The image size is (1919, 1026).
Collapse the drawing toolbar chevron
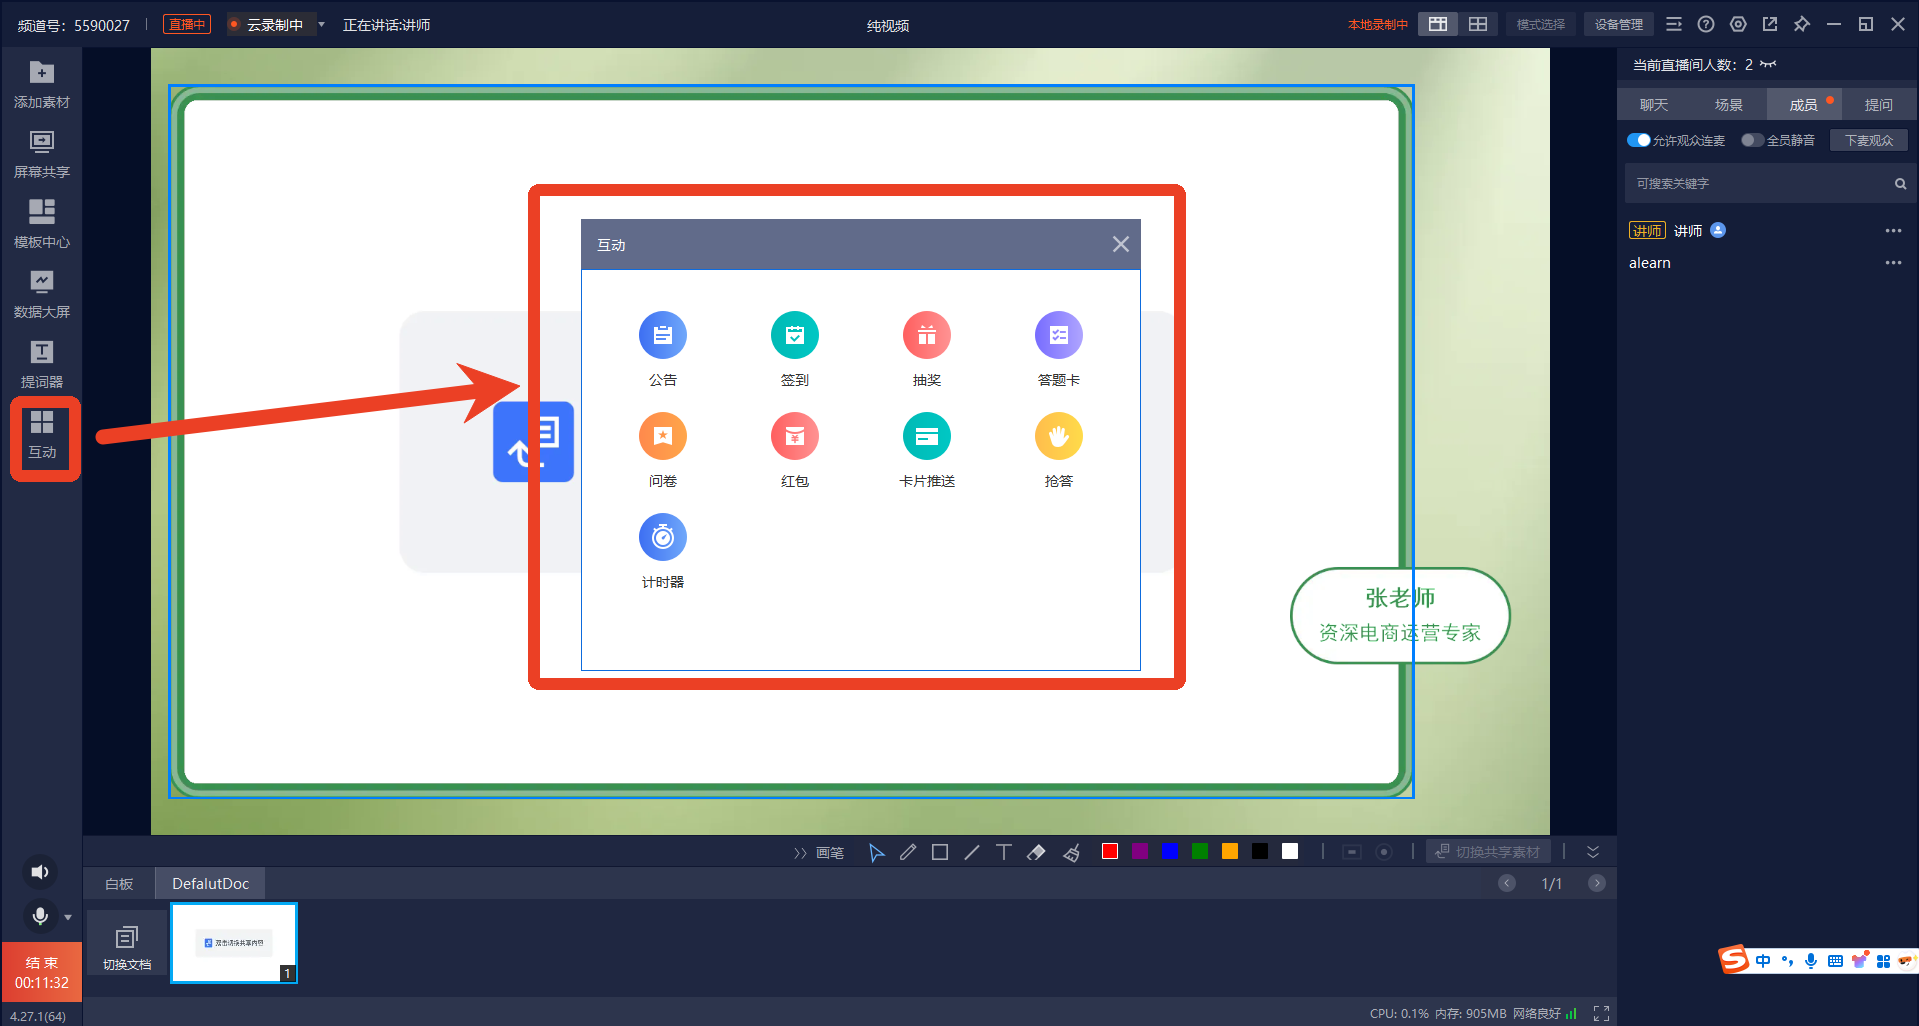point(1593,852)
